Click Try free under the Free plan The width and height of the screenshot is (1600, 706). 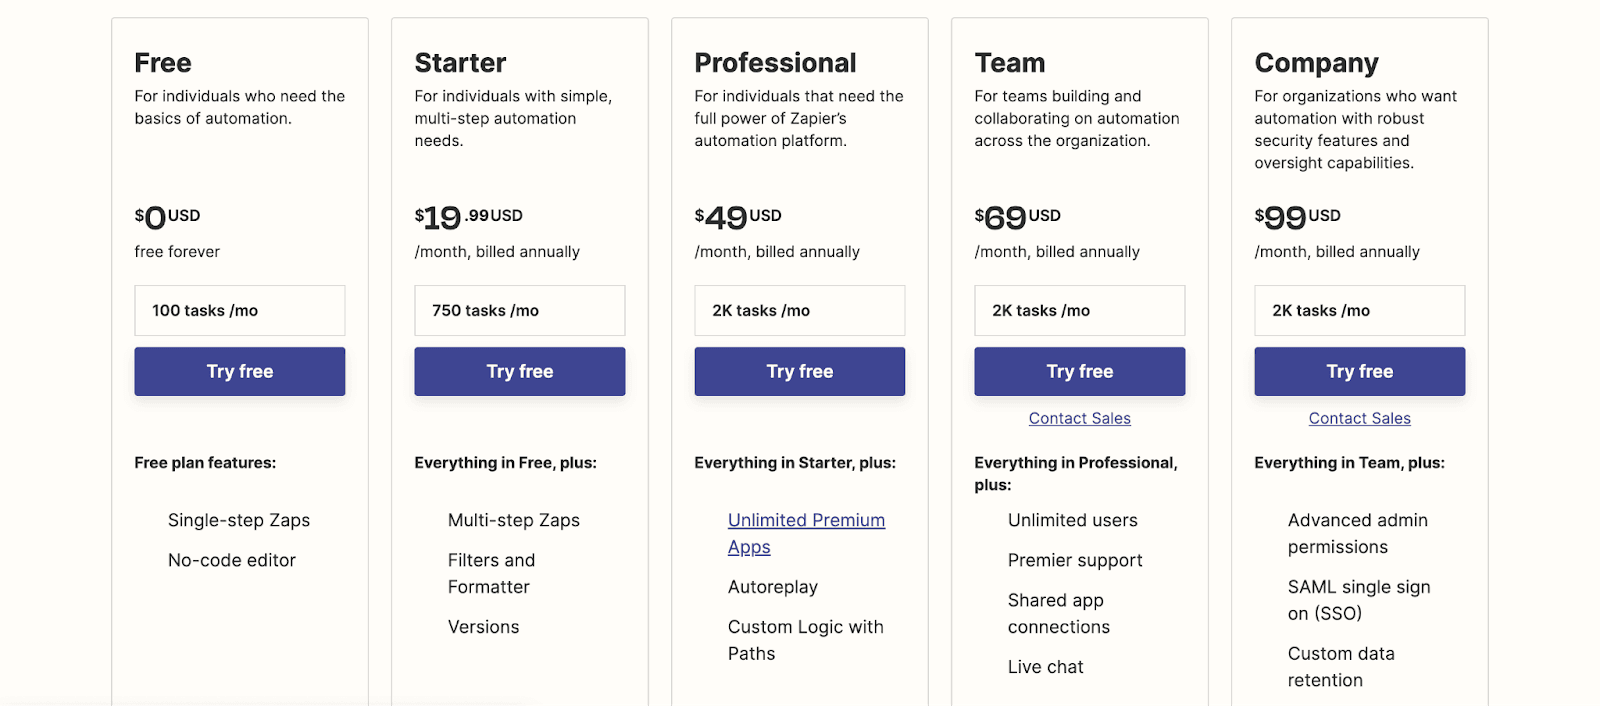coord(239,371)
